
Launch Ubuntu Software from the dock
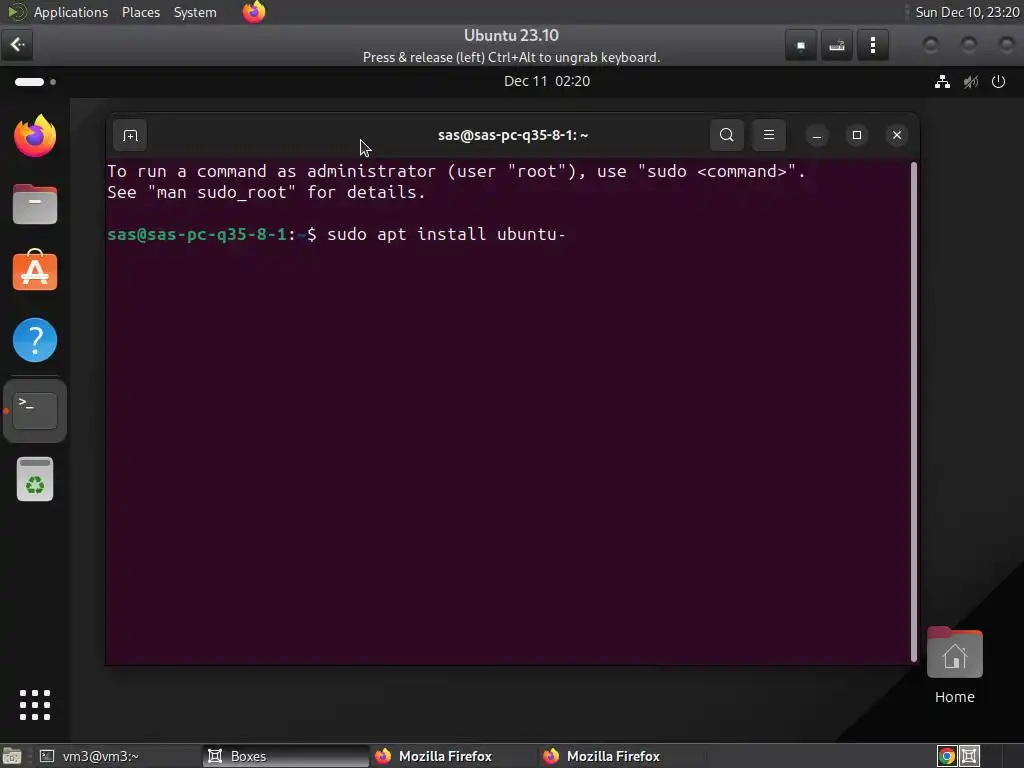[x=35, y=270]
